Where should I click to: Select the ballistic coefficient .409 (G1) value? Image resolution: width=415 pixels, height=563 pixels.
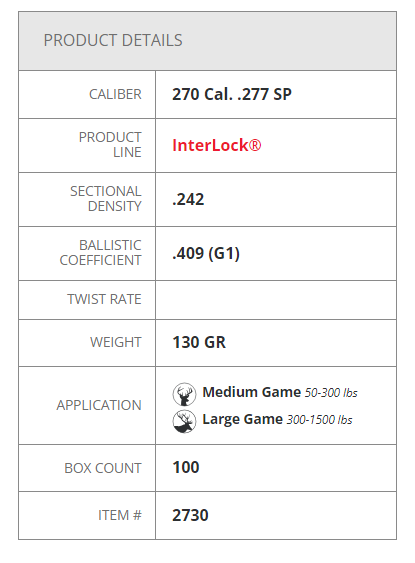click(206, 253)
